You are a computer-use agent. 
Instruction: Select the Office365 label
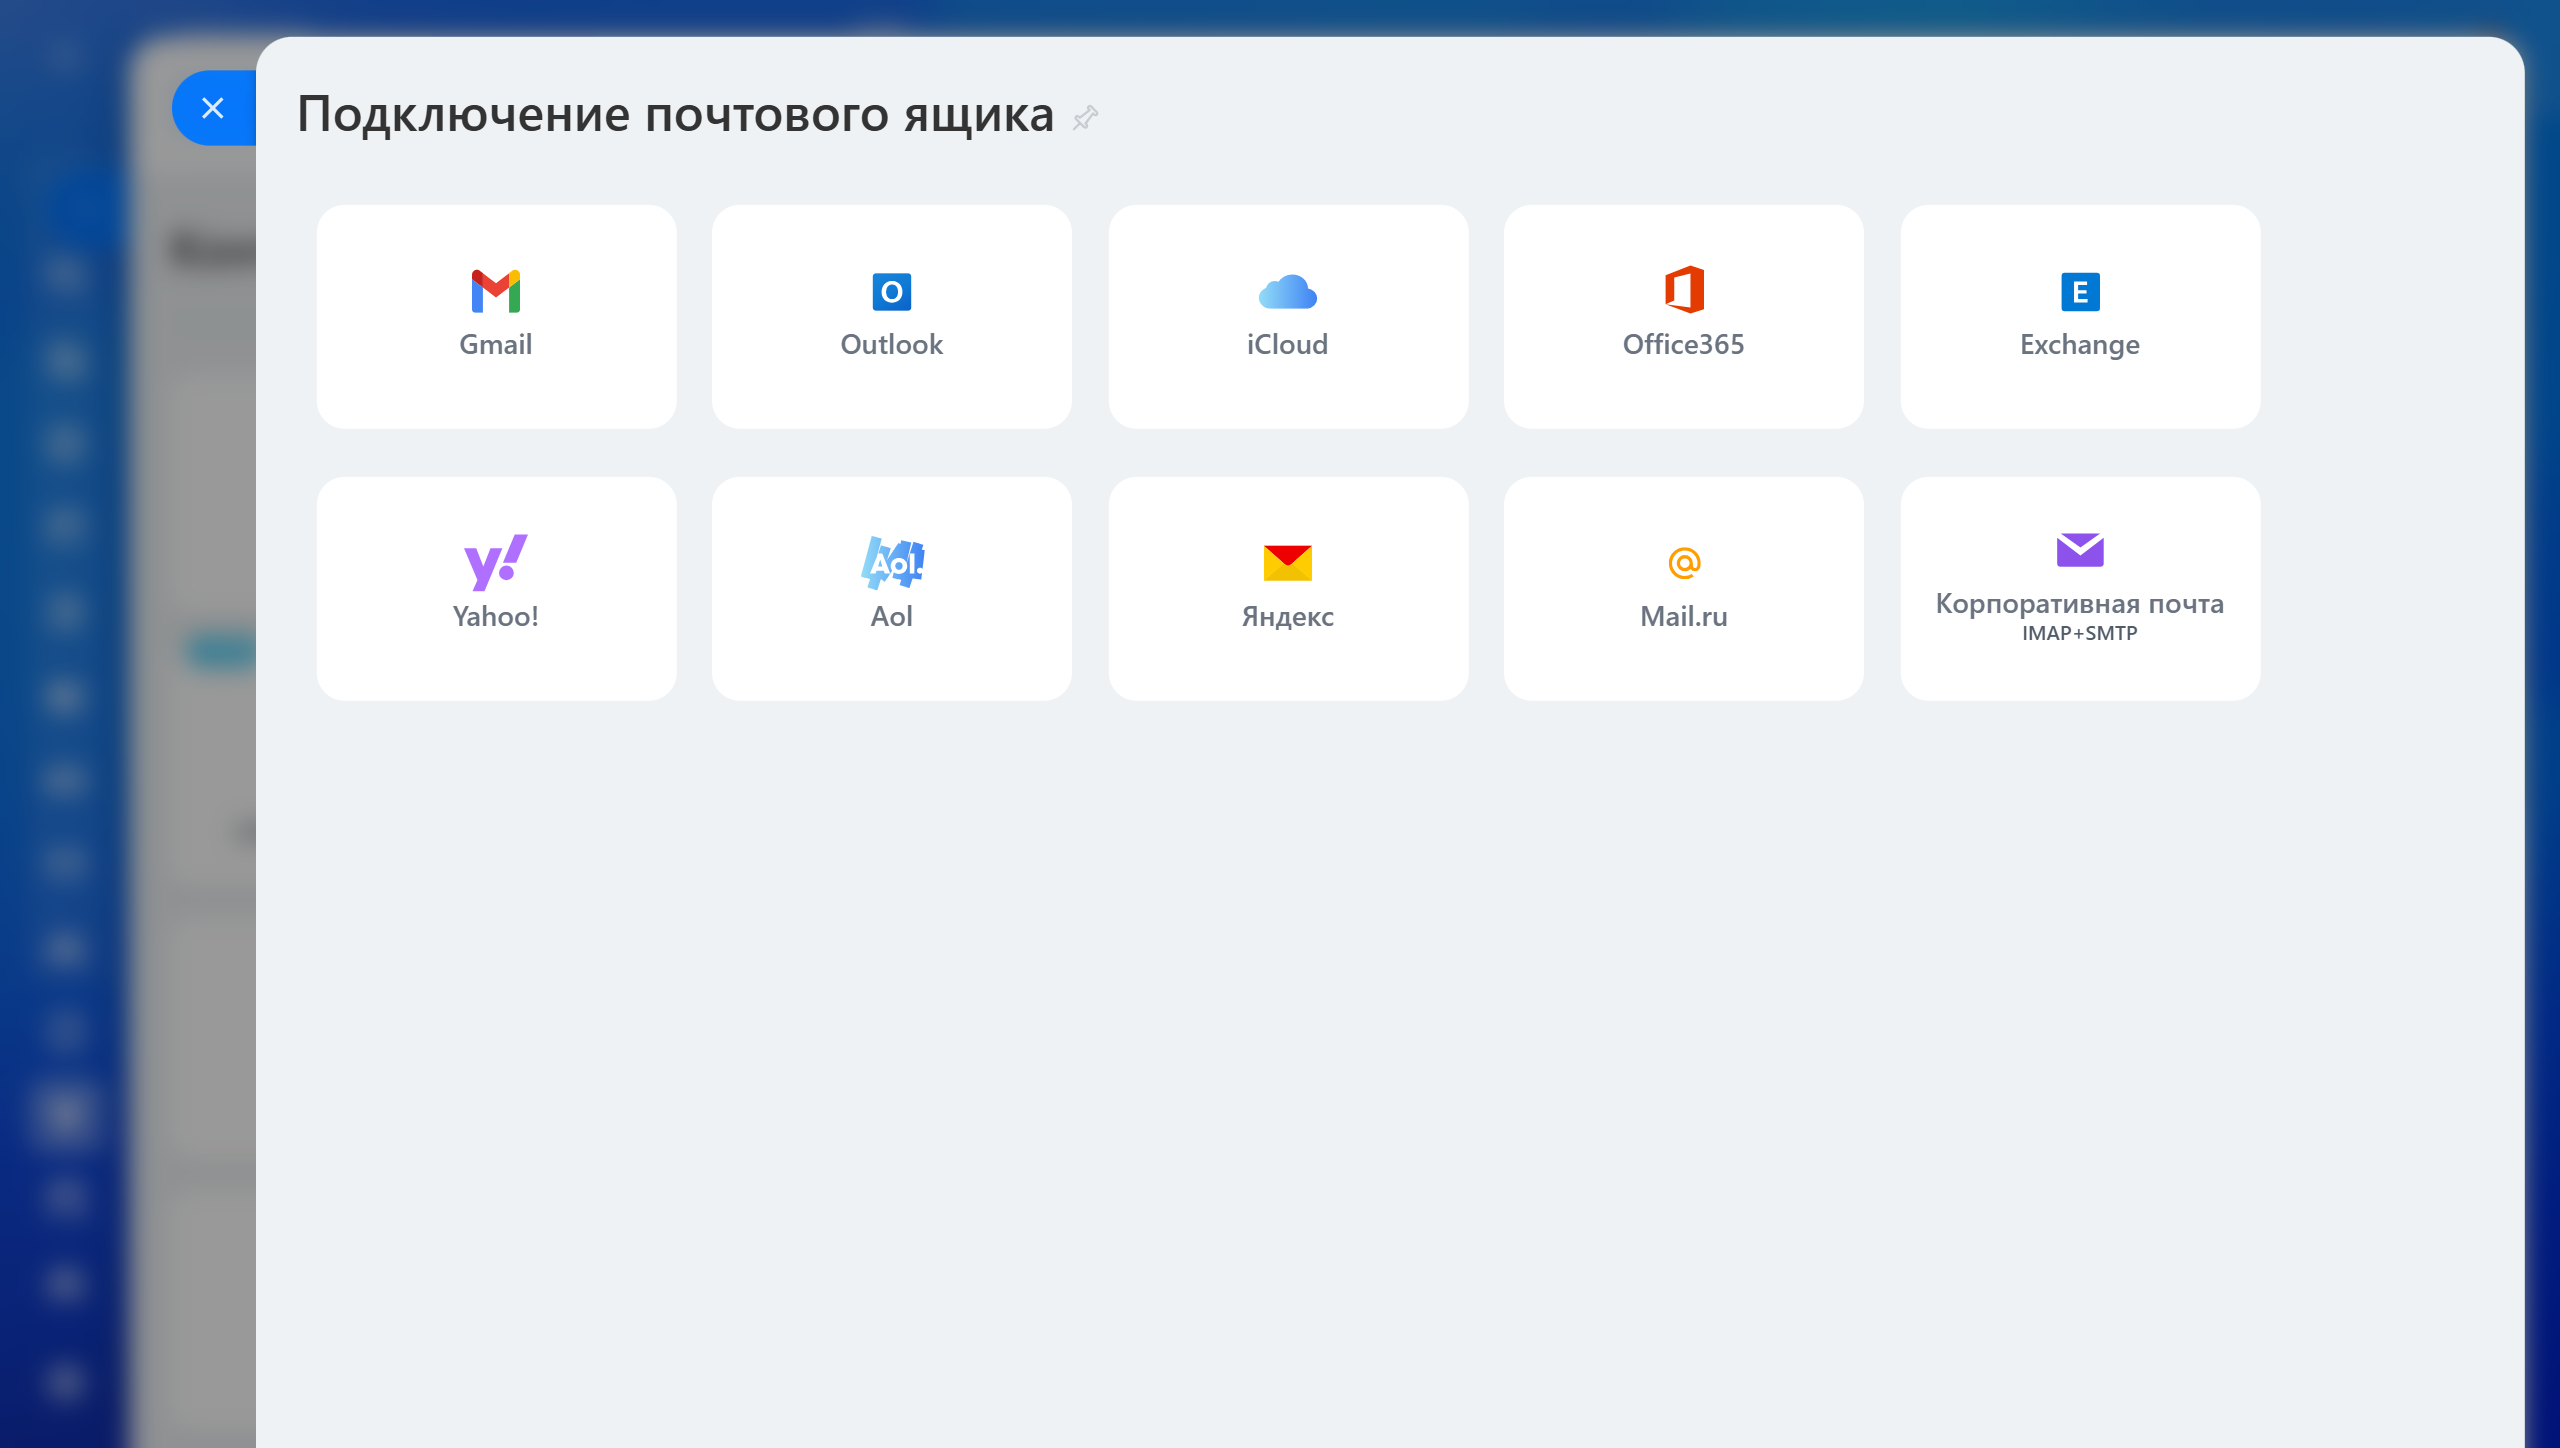point(1684,344)
